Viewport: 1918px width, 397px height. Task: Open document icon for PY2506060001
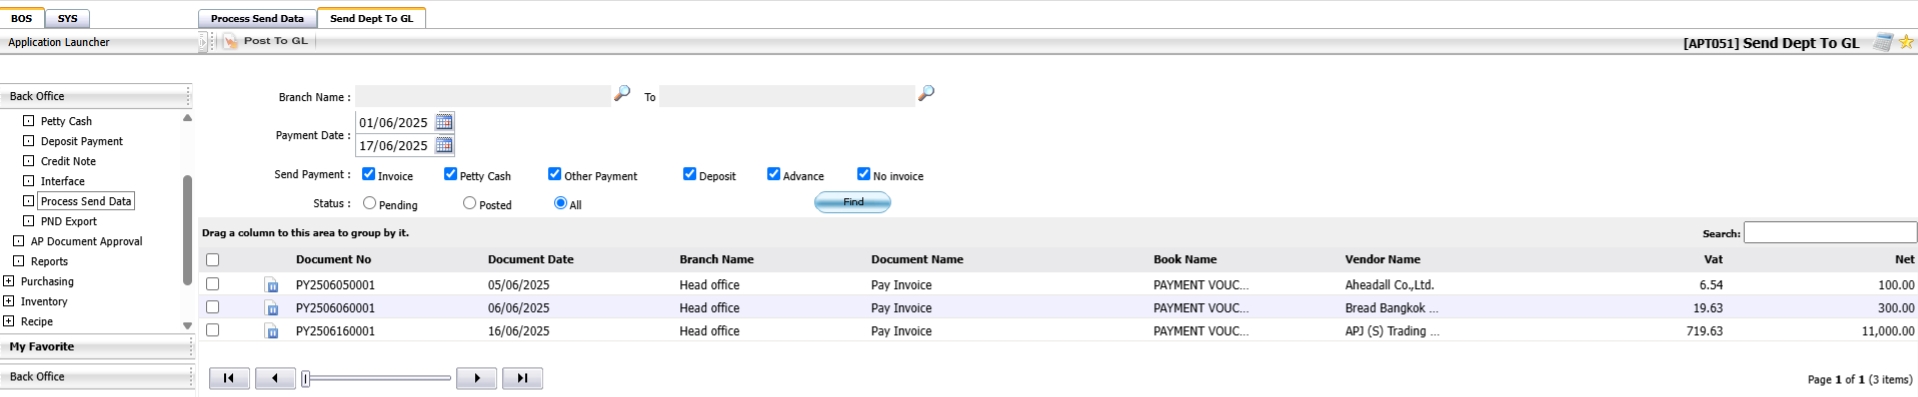click(x=271, y=308)
